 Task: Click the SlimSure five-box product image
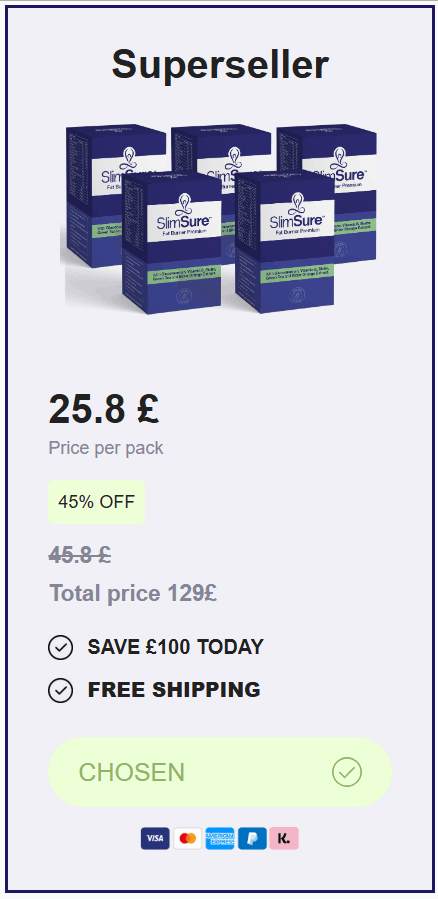click(x=220, y=219)
